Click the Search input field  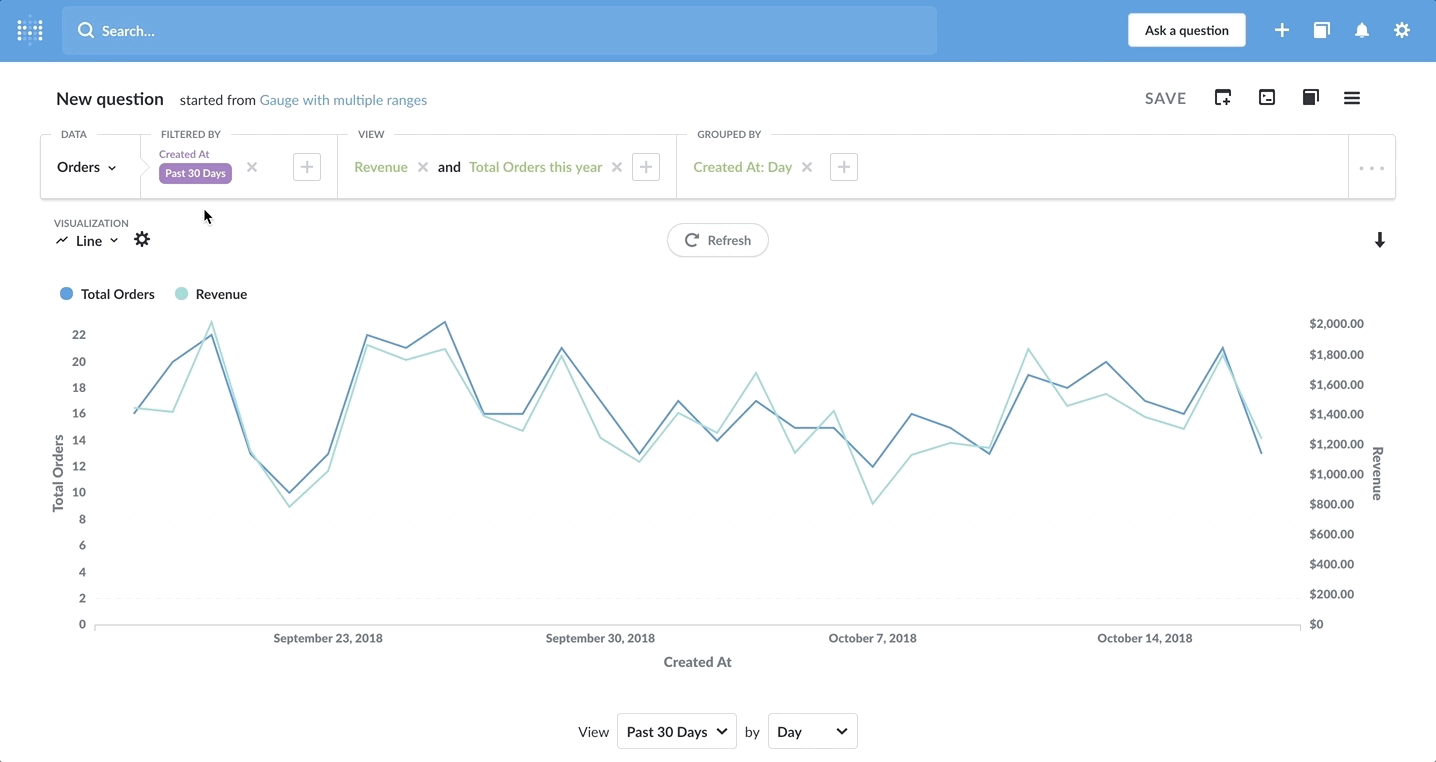500,31
